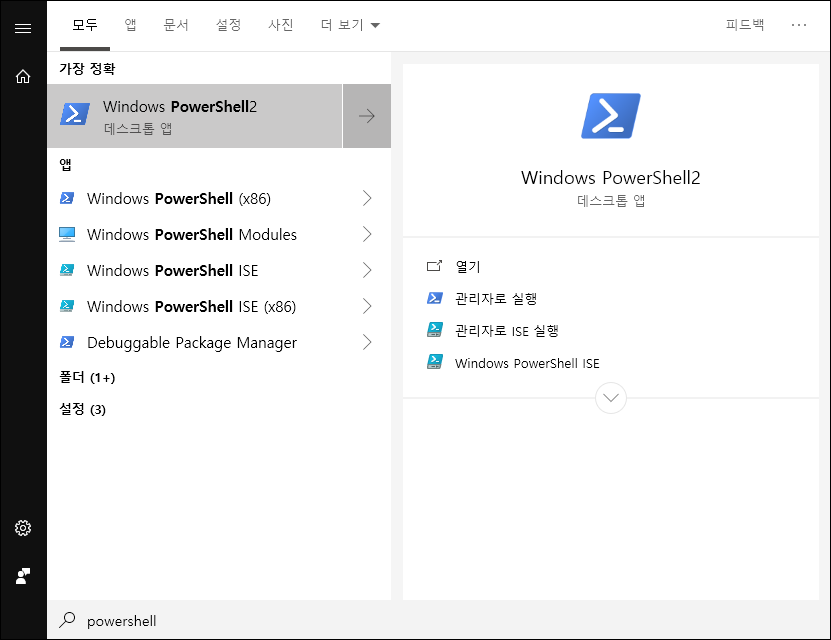
Task: Click the Windows PowerShell ISE icon in the apps list
Action: pyautogui.click(x=67, y=270)
